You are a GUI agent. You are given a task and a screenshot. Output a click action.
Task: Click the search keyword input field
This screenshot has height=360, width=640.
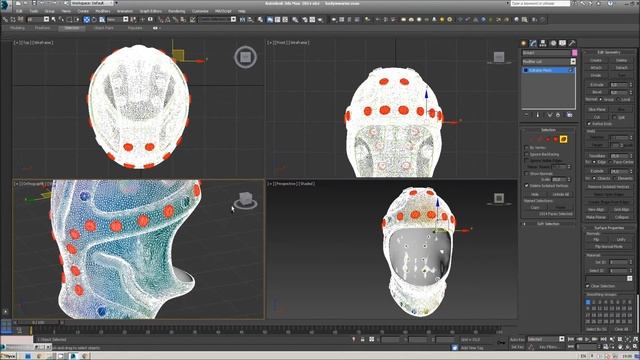coord(540,3)
